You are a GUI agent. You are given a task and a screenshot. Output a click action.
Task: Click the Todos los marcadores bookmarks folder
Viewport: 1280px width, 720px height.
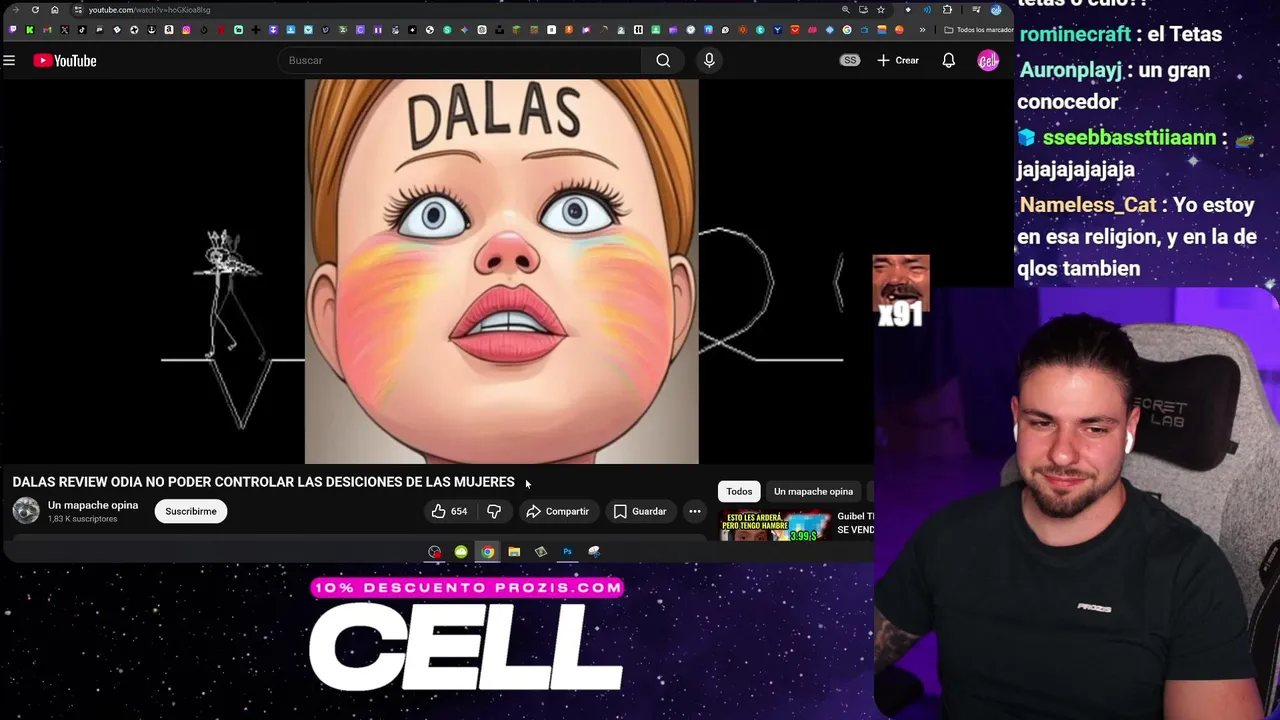coord(978,30)
